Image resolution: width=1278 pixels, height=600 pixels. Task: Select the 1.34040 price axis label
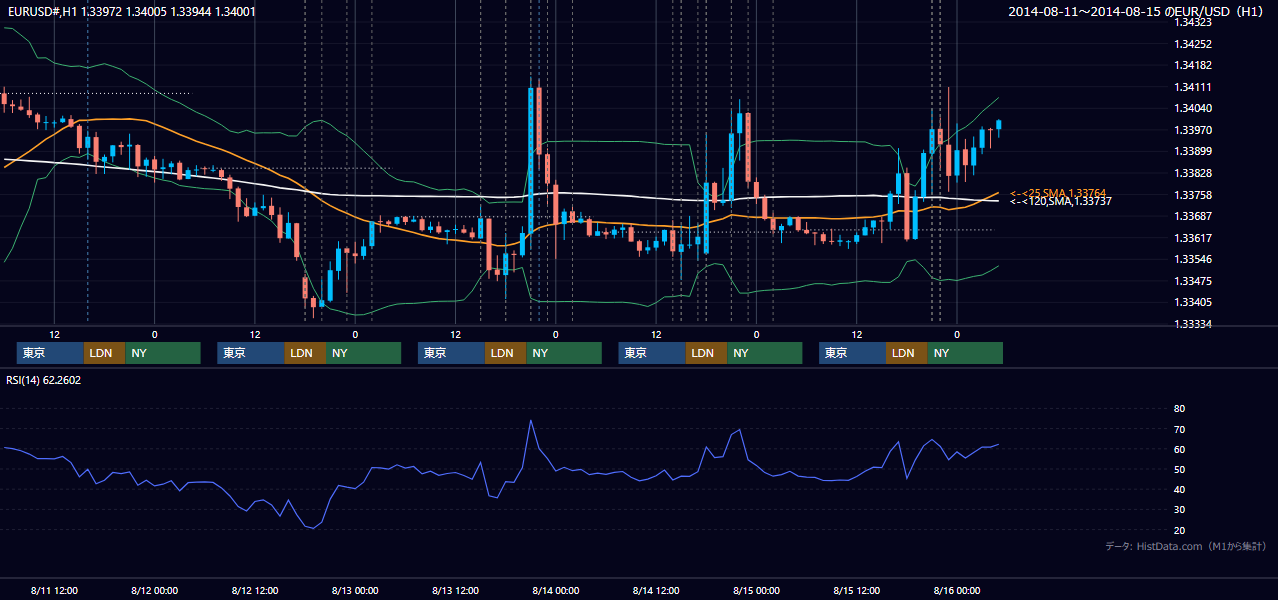point(1193,108)
